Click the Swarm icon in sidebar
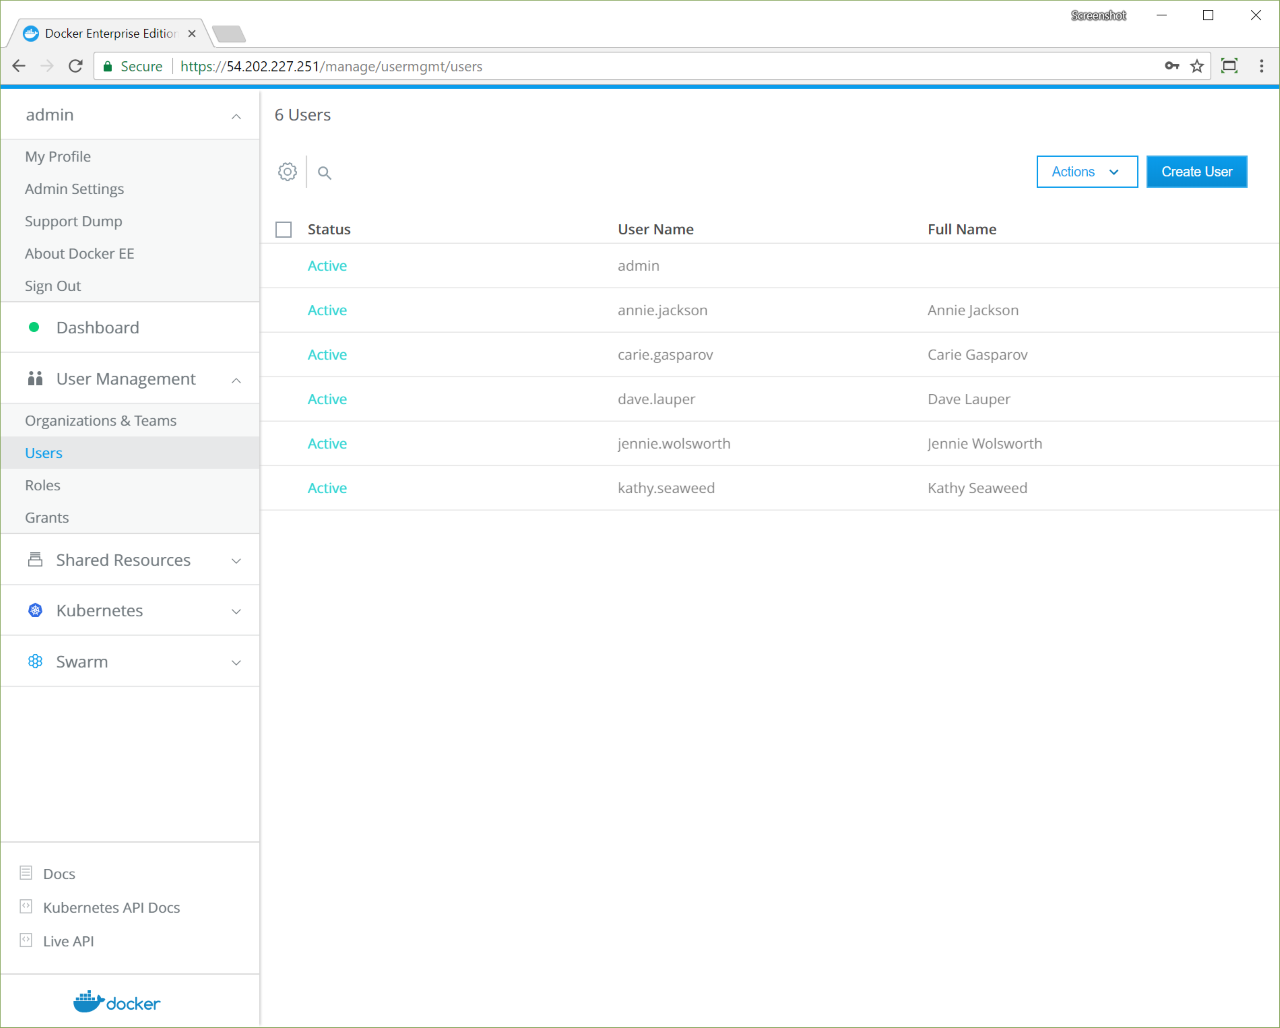 (35, 661)
